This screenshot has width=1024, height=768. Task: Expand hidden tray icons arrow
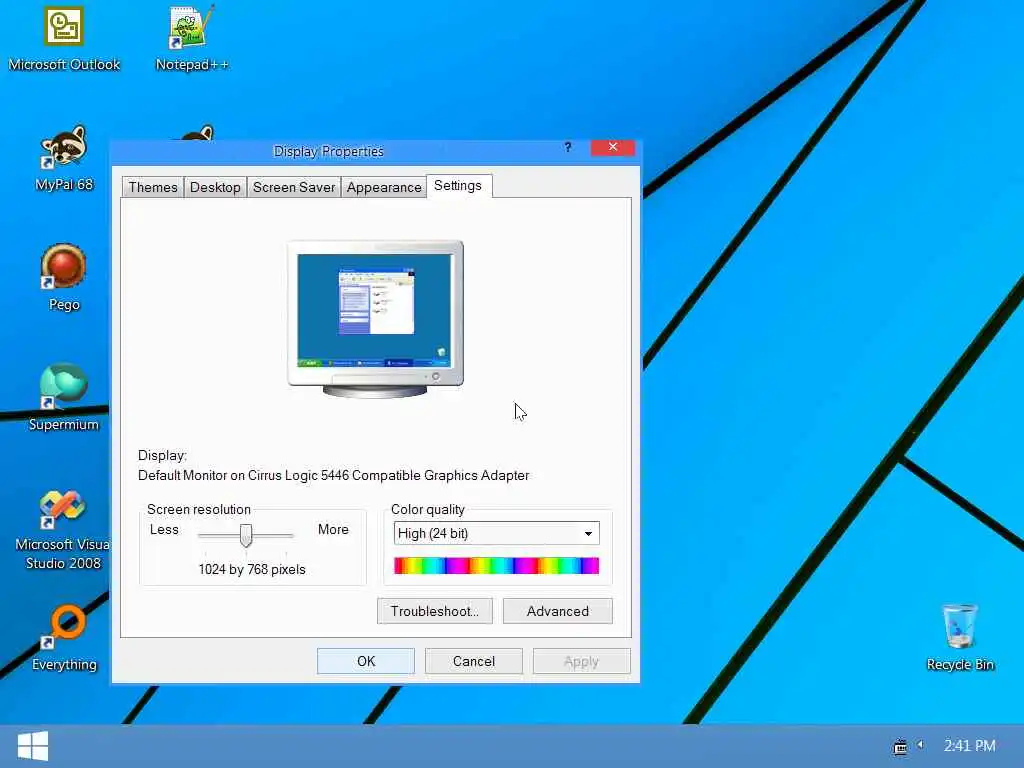coord(920,744)
